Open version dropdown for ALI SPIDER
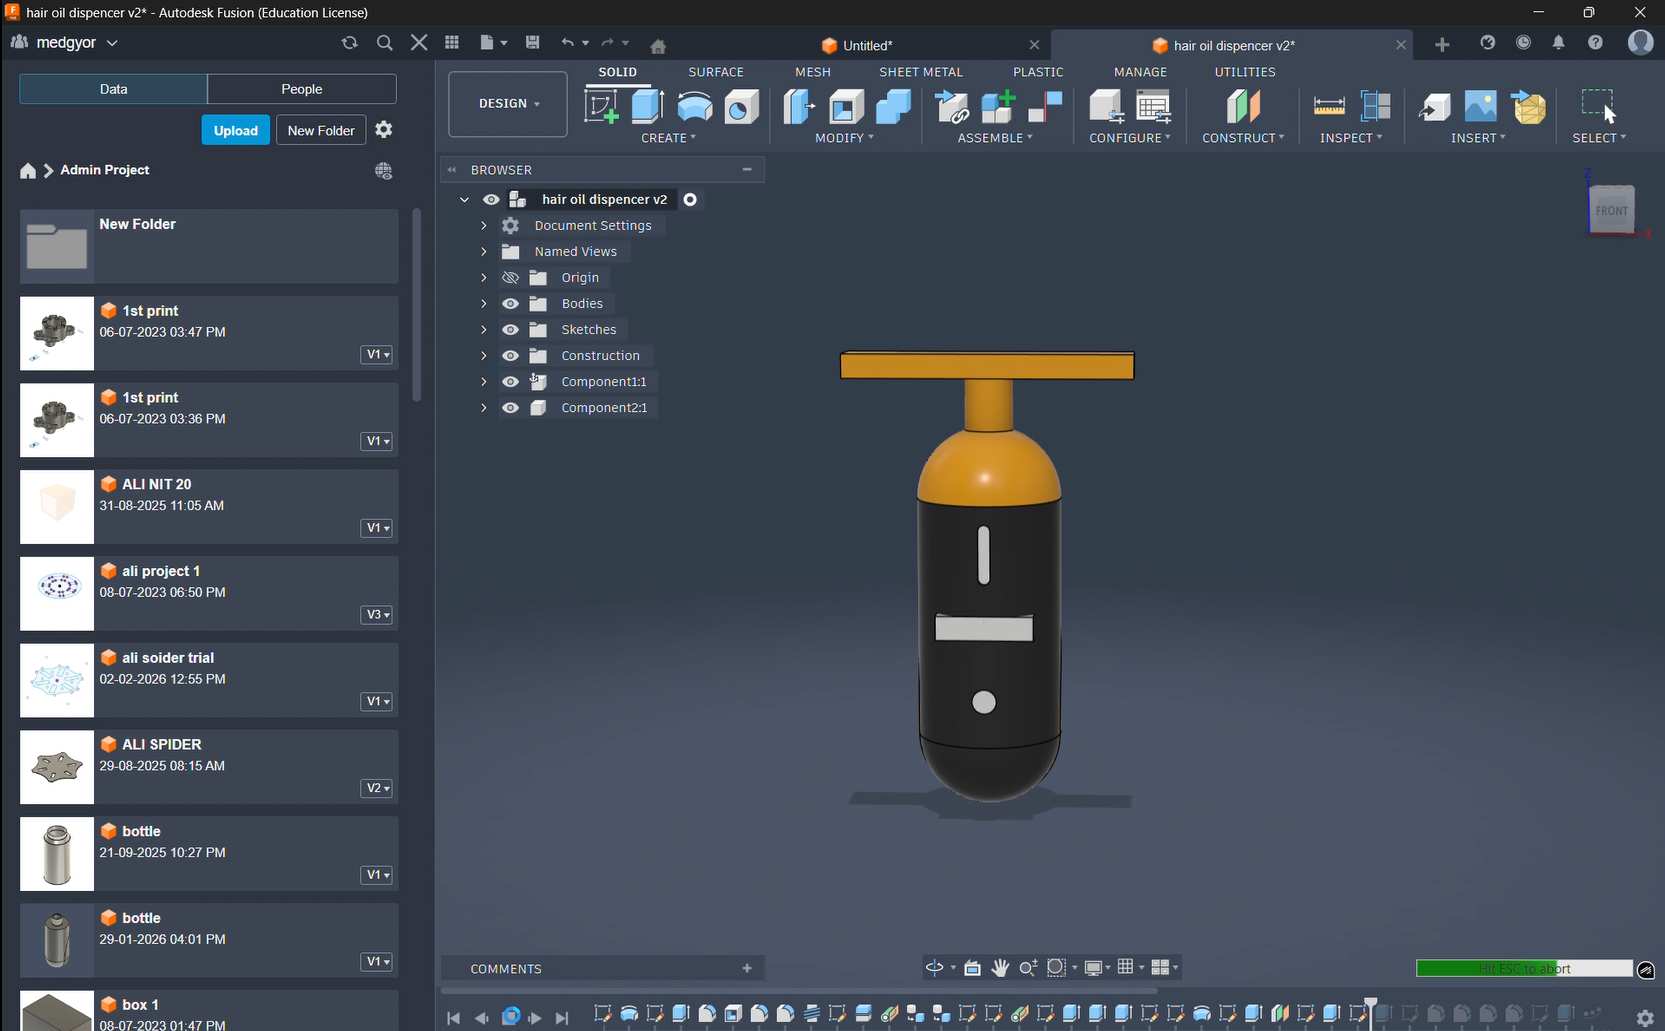This screenshot has width=1665, height=1031. [377, 788]
